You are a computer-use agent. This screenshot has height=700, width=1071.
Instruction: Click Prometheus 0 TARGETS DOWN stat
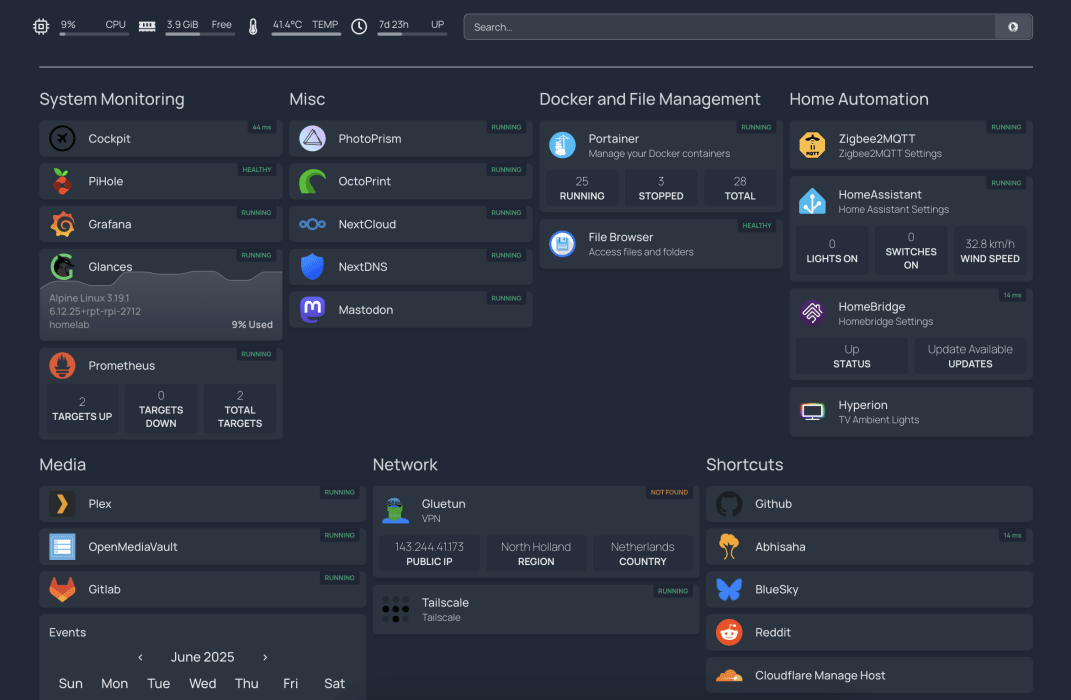pos(161,408)
